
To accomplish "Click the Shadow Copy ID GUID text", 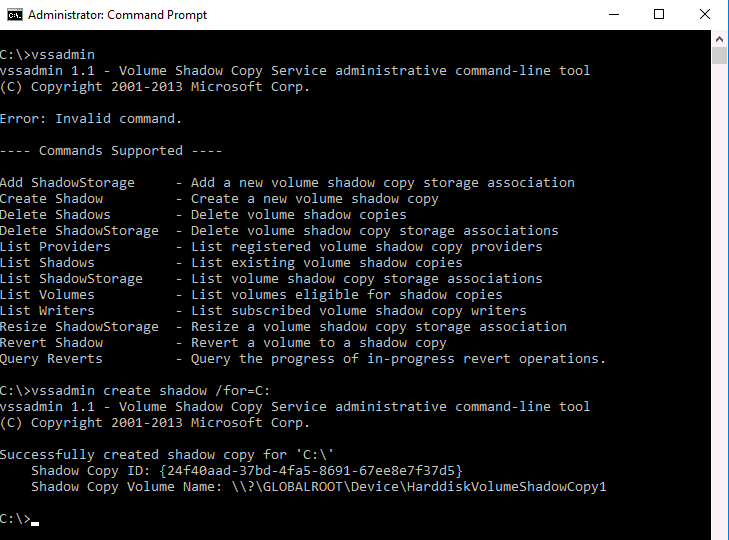I will click(311, 471).
